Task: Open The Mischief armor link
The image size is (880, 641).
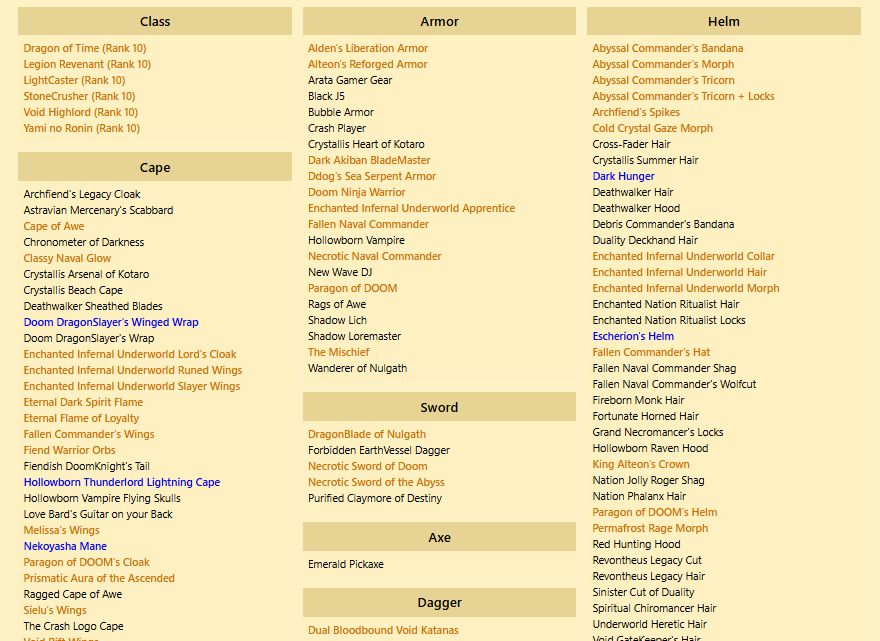Action: (338, 352)
